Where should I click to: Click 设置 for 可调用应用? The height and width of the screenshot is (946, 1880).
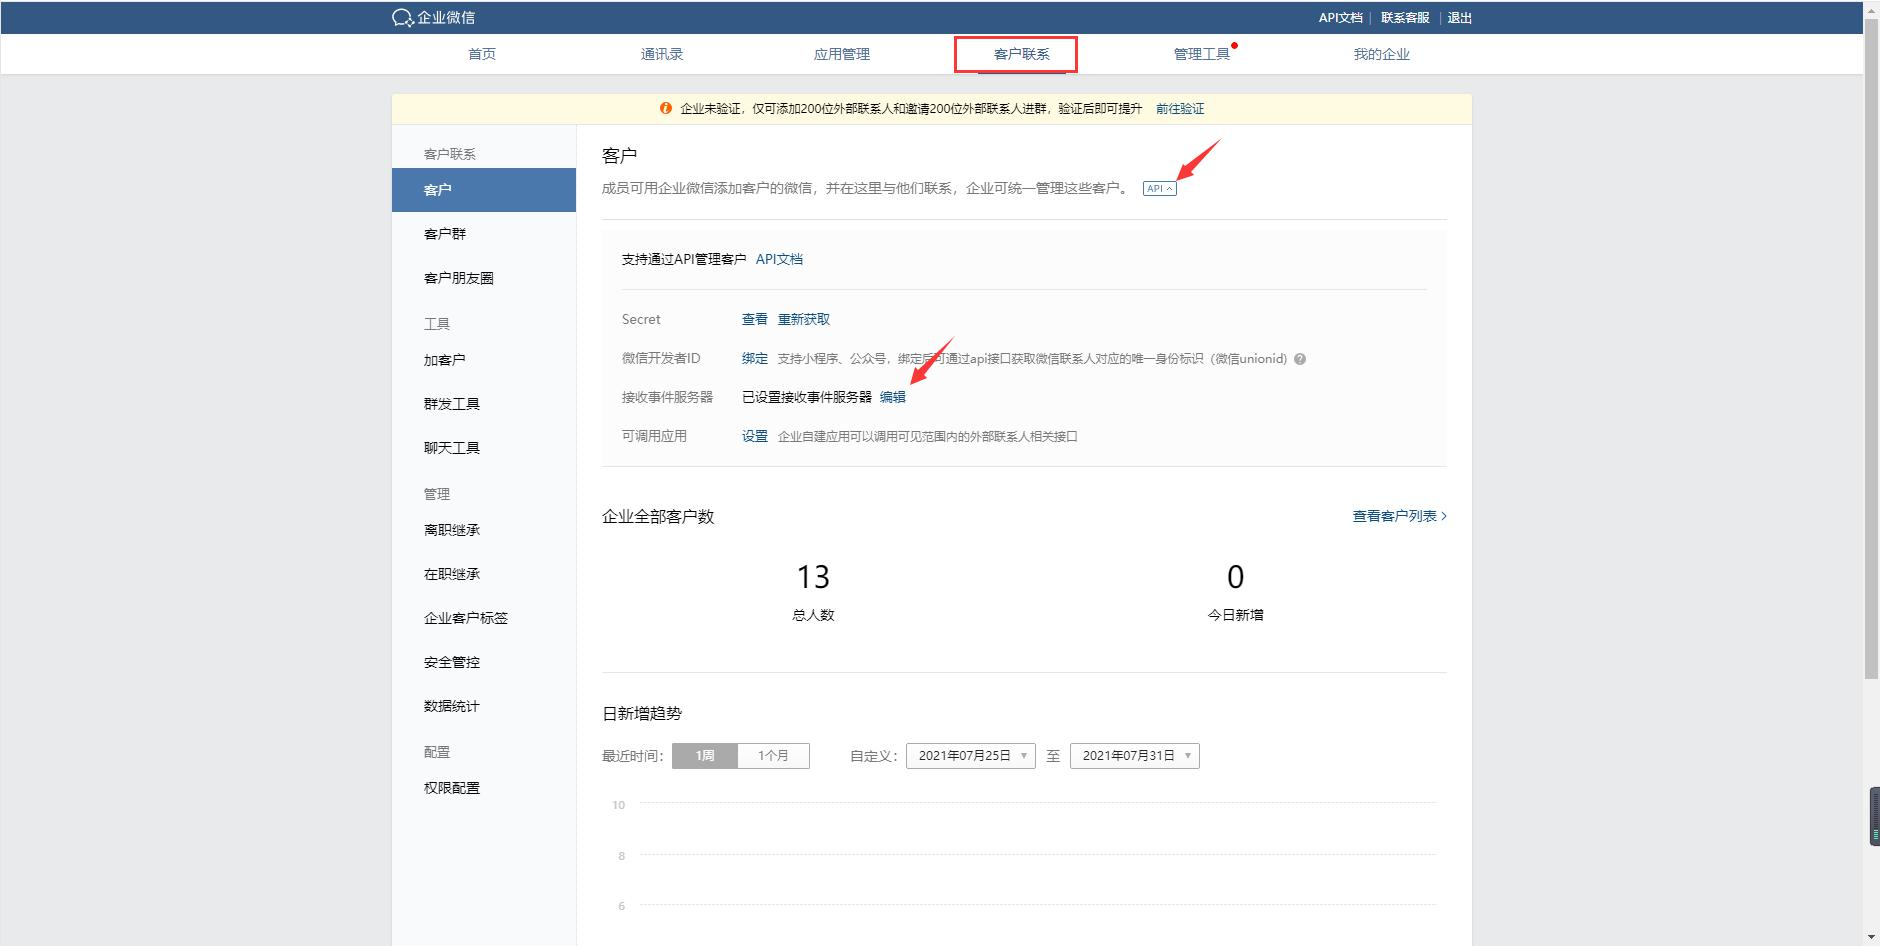pyautogui.click(x=755, y=436)
